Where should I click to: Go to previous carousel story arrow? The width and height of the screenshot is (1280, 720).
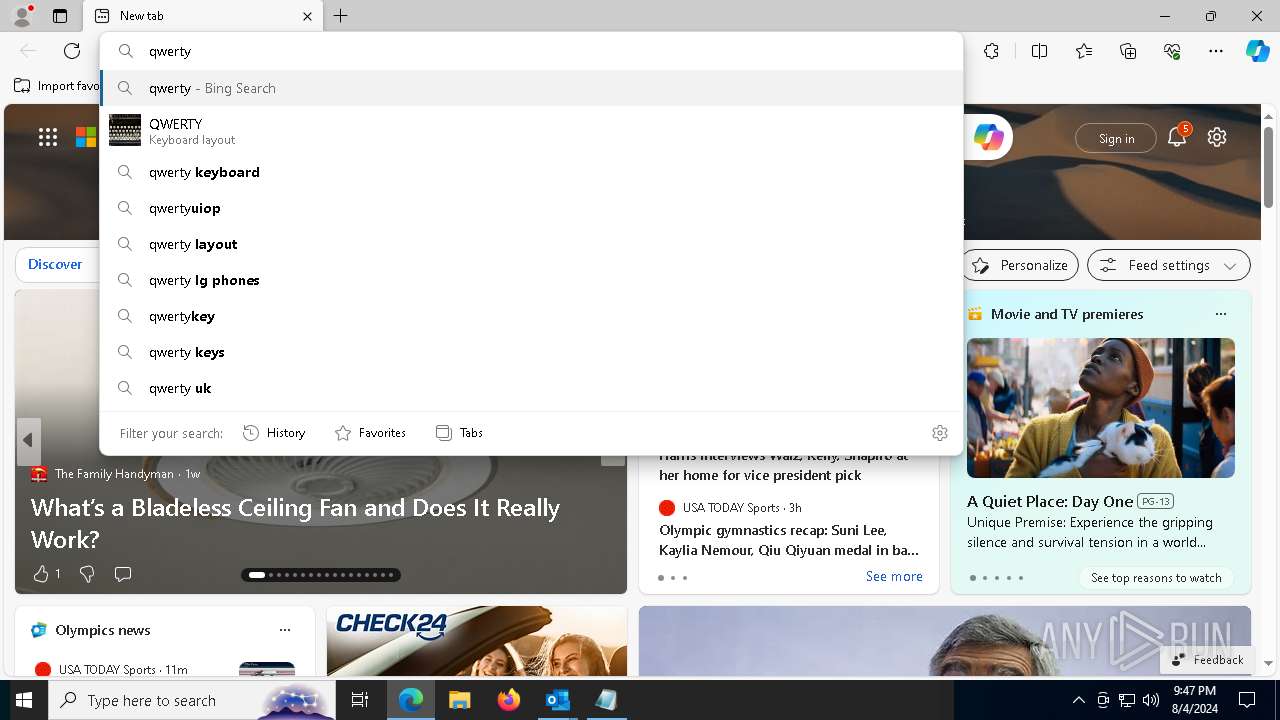(28, 441)
